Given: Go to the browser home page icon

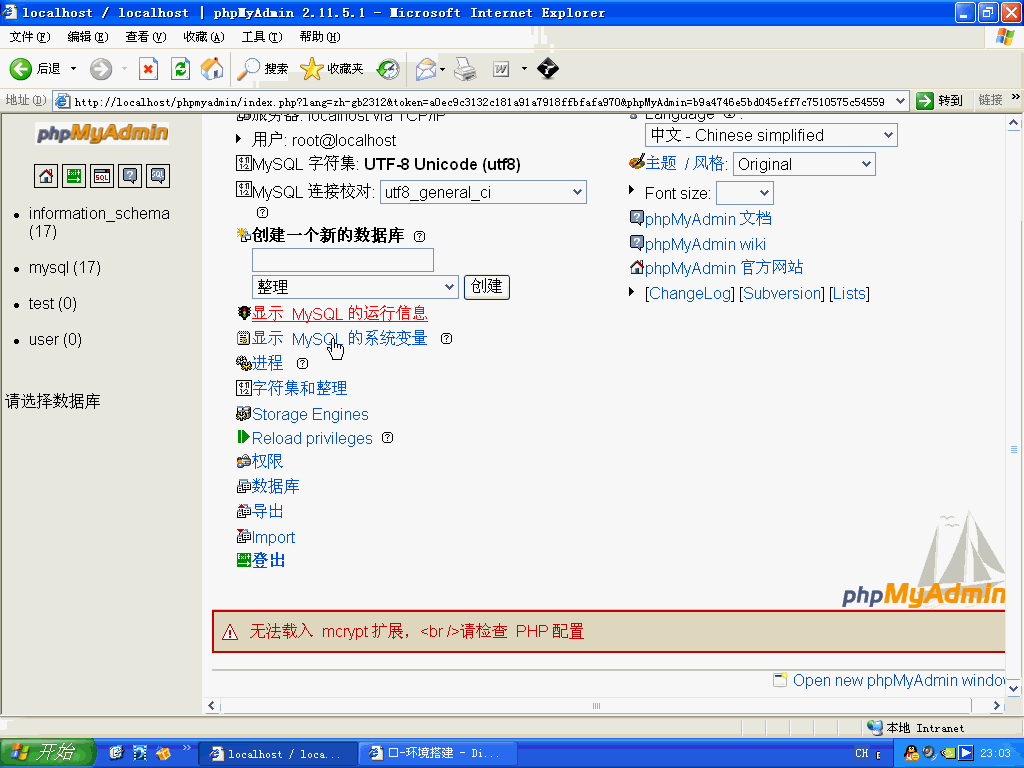Looking at the screenshot, I should click(212, 69).
